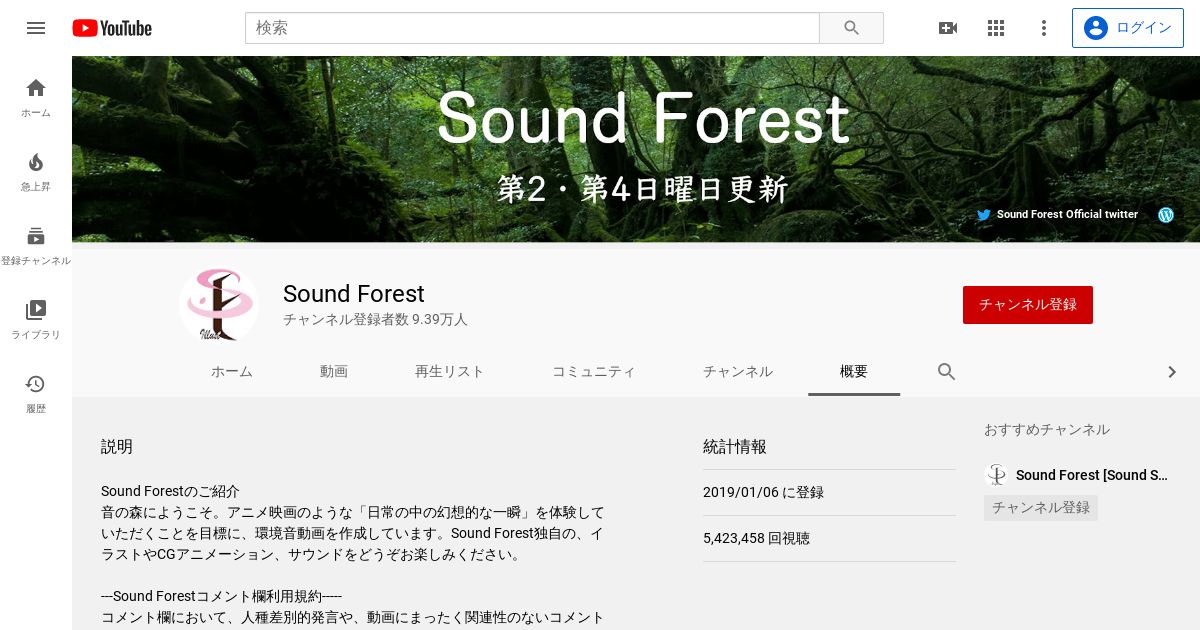Open 急上昇 trending in the sidebar
Image resolution: width=1200 pixels, height=630 pixels.
pos(36,171)
